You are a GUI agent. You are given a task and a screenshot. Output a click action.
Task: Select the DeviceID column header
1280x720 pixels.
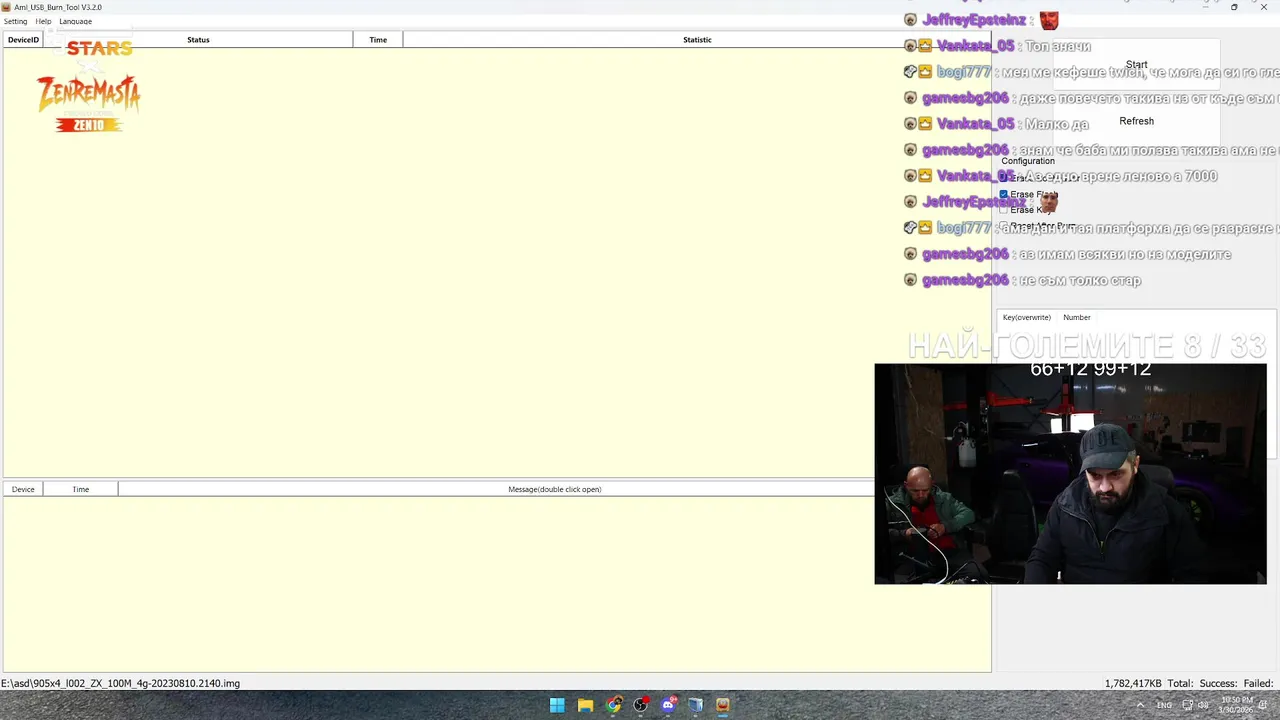[x=23, y=40]
